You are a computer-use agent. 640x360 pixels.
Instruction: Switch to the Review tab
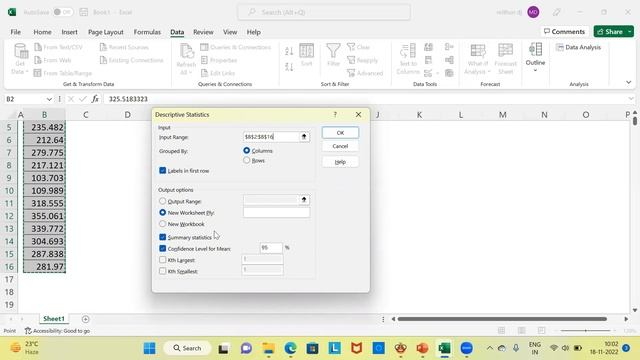tap(203, 32)
